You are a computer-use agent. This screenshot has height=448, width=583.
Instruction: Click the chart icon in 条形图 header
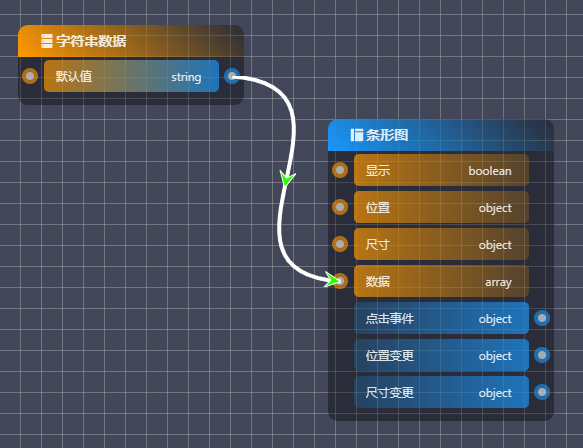pyautogui.click(x=357, y=135)
